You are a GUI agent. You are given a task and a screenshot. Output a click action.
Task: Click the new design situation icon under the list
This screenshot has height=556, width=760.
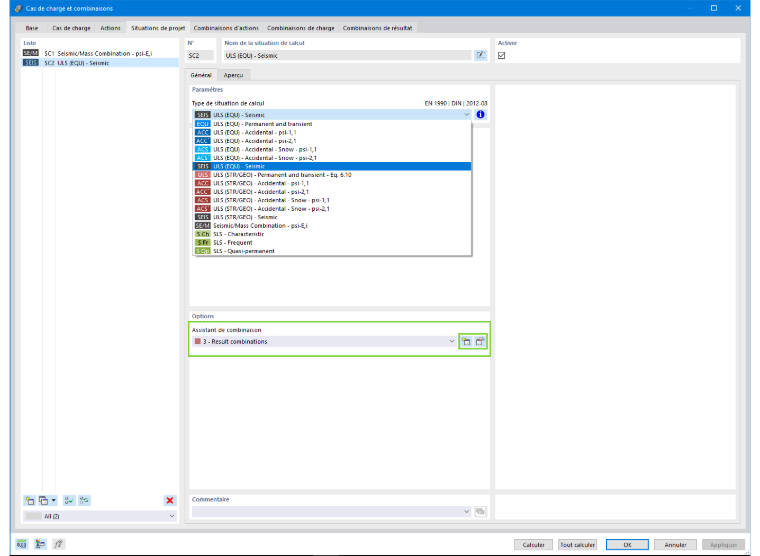click(x=30, y=500)
